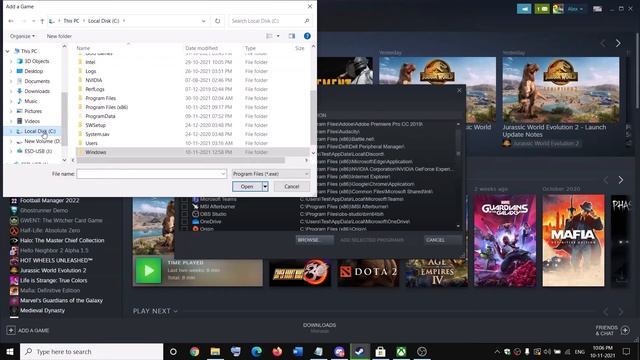This screenshot has width=640, height=360.
Task: Click the file list vertical scrollbar
Action: click(x=313, y=117)
